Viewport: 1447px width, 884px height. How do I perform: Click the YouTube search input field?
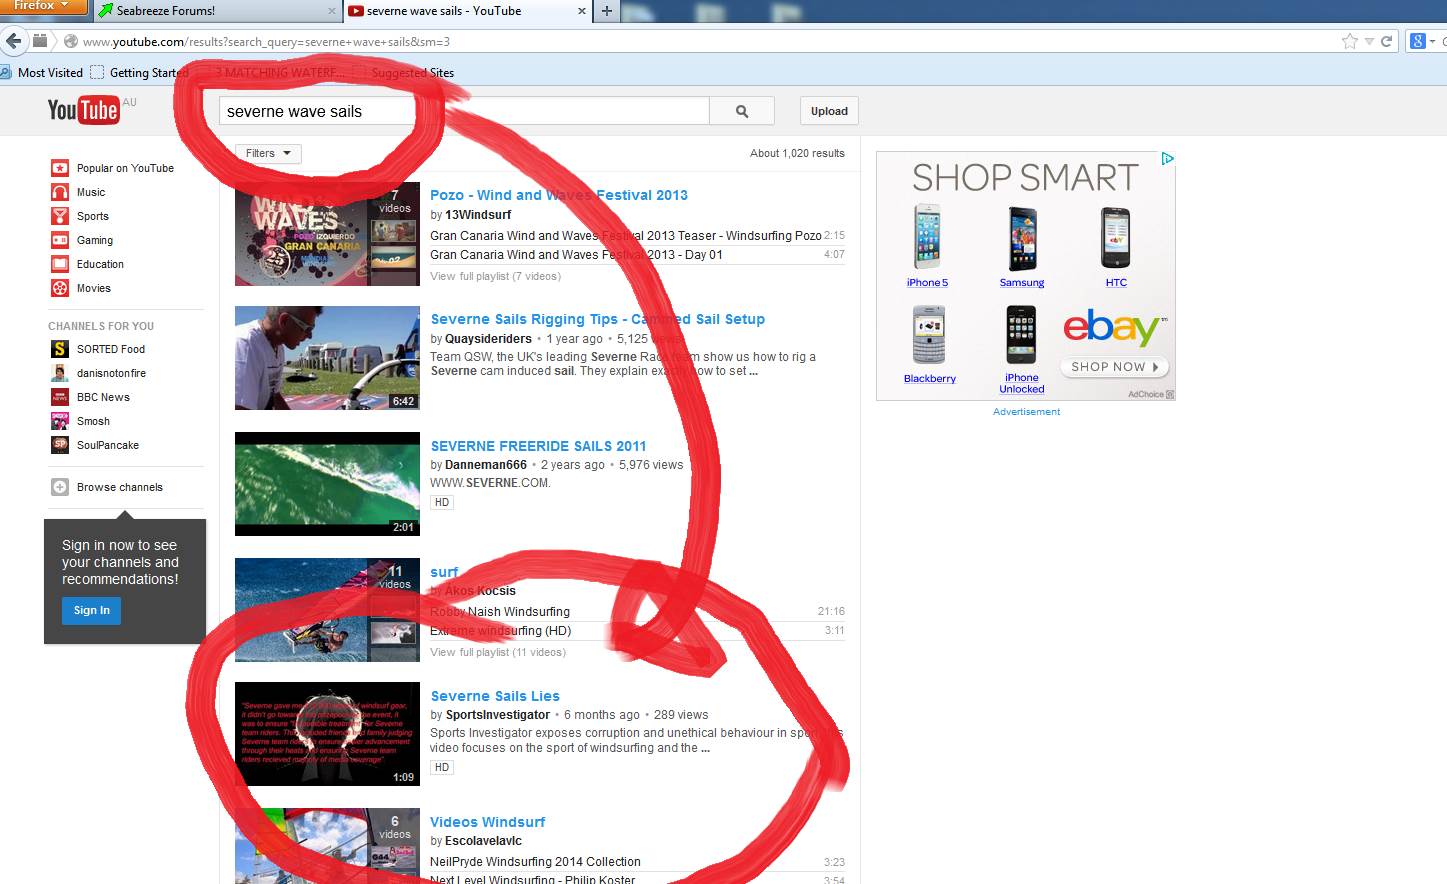[463, 111]
